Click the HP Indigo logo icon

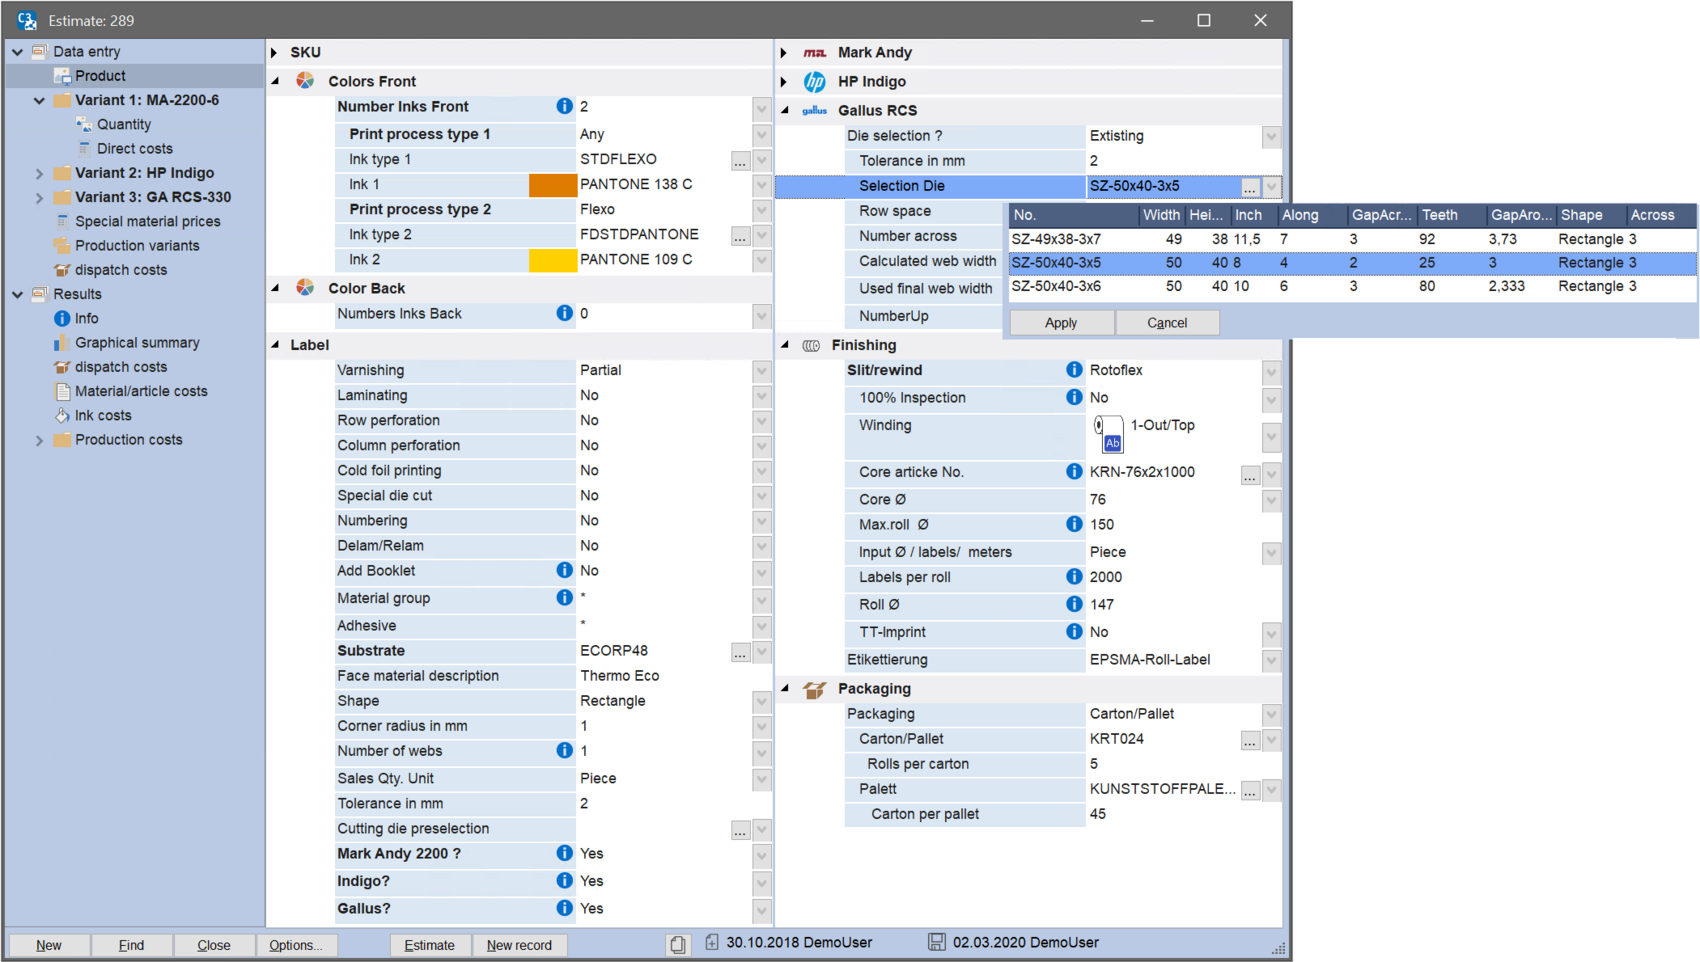815,81
